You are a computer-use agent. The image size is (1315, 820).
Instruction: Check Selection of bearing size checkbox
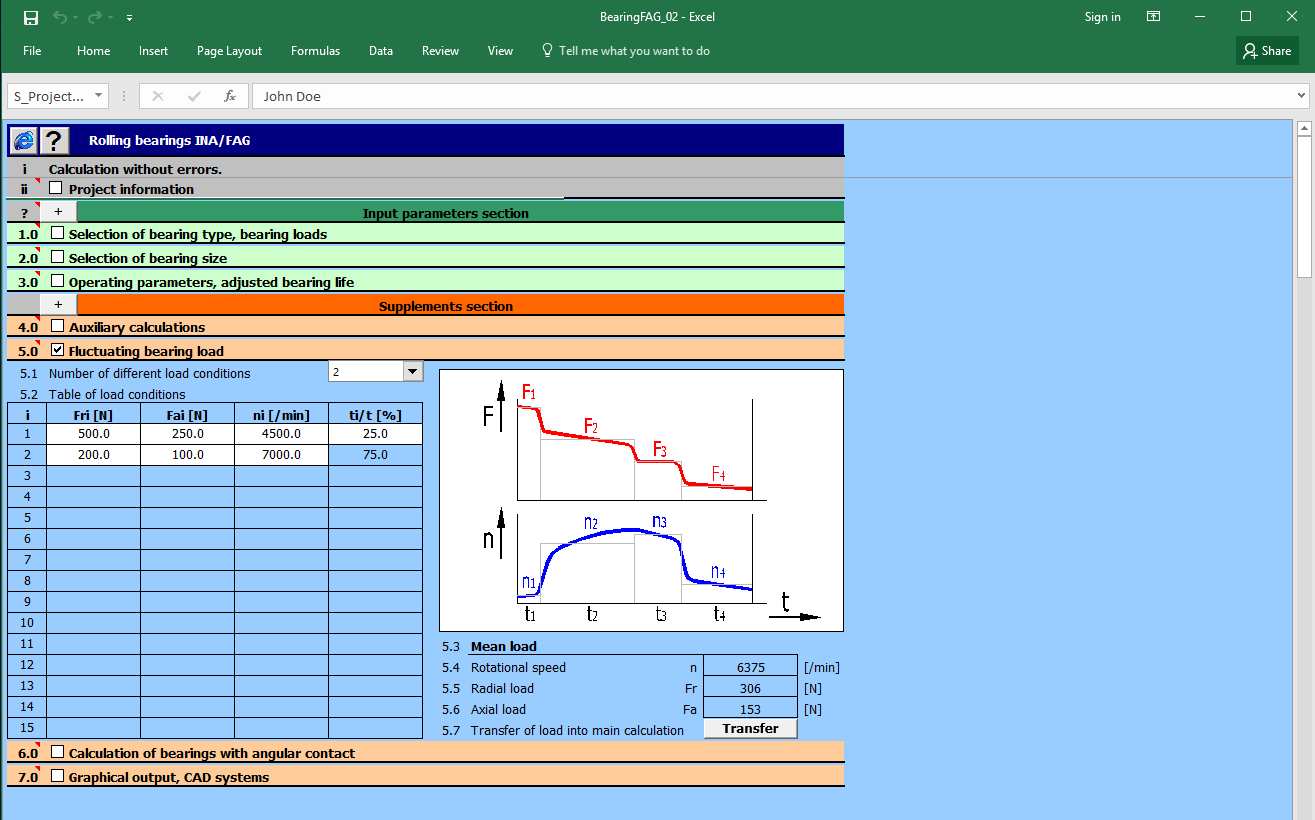[57, 257]
